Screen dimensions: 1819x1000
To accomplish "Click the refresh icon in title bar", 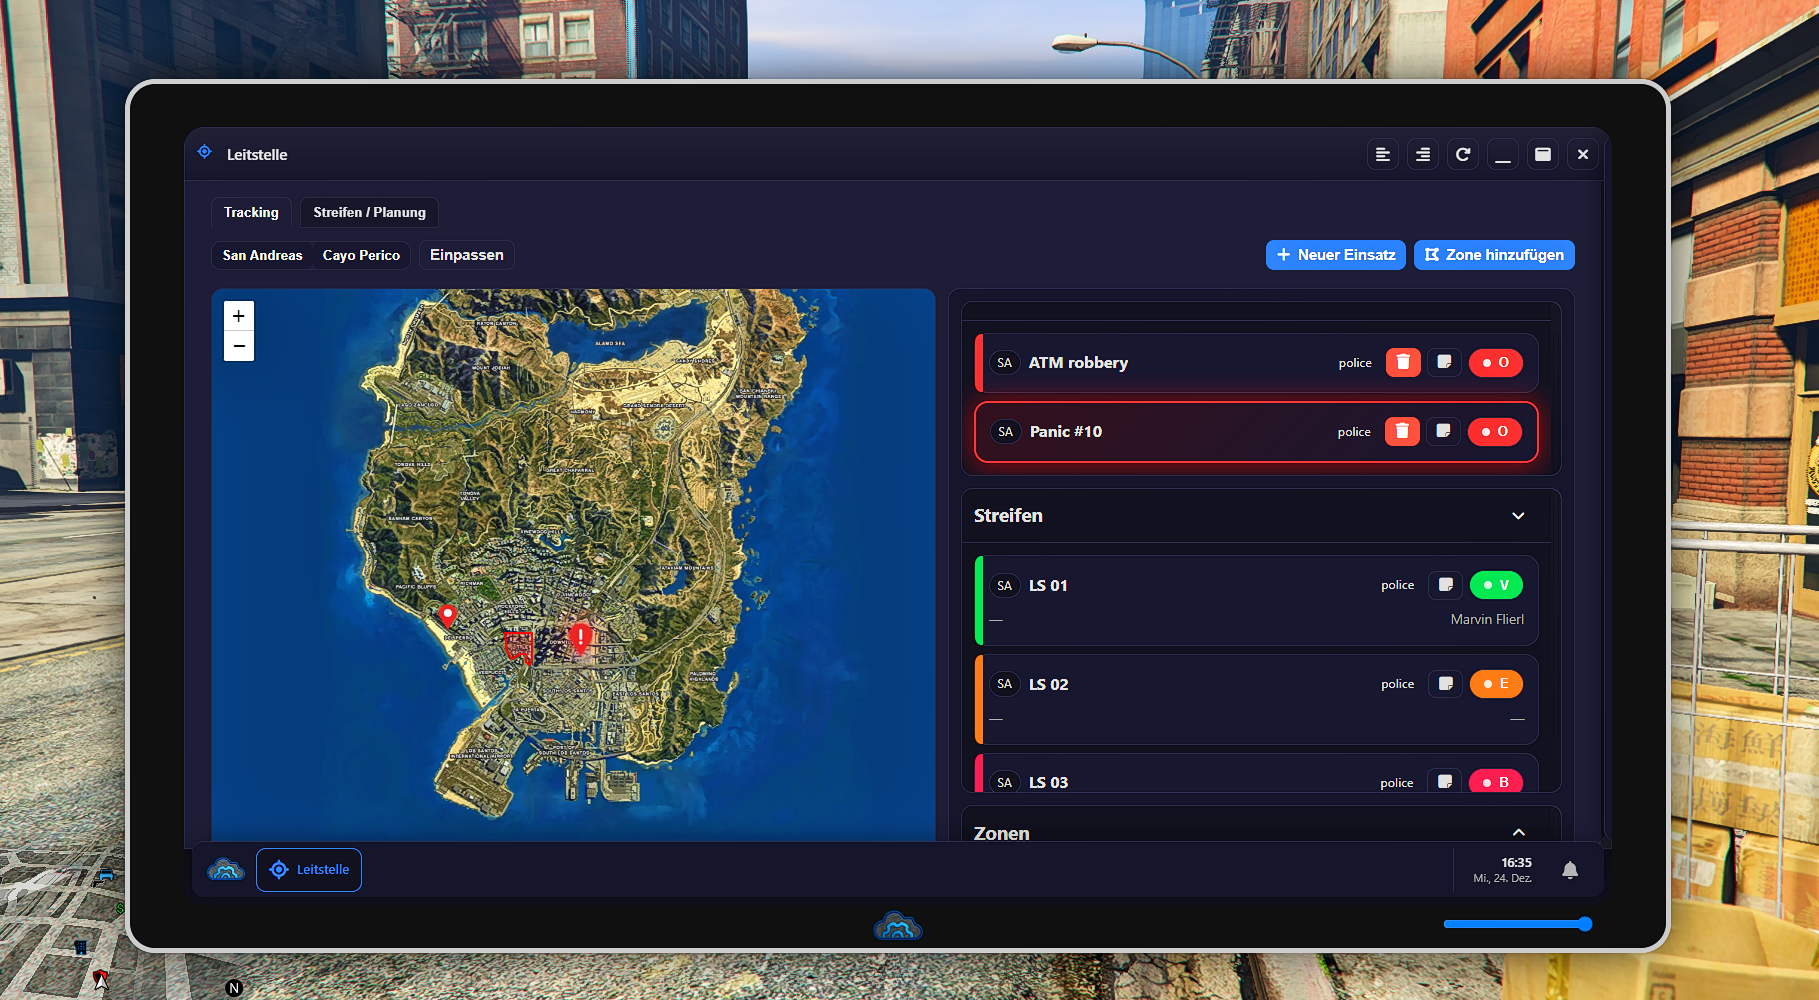I will pyautogui.click(x=1463, y=155).
